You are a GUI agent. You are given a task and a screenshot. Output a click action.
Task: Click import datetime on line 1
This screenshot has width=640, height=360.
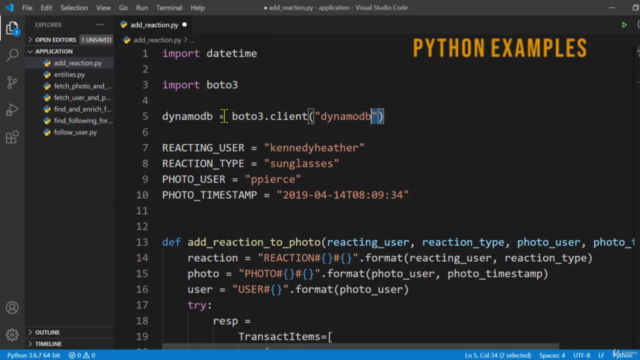210,53
